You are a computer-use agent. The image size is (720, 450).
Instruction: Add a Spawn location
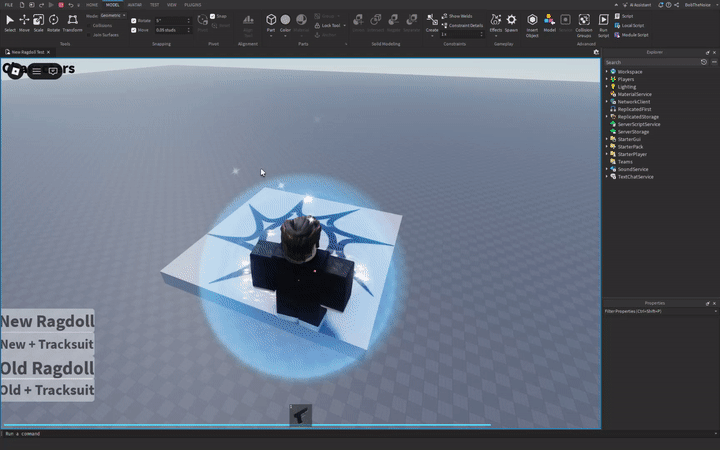(511, 20)
